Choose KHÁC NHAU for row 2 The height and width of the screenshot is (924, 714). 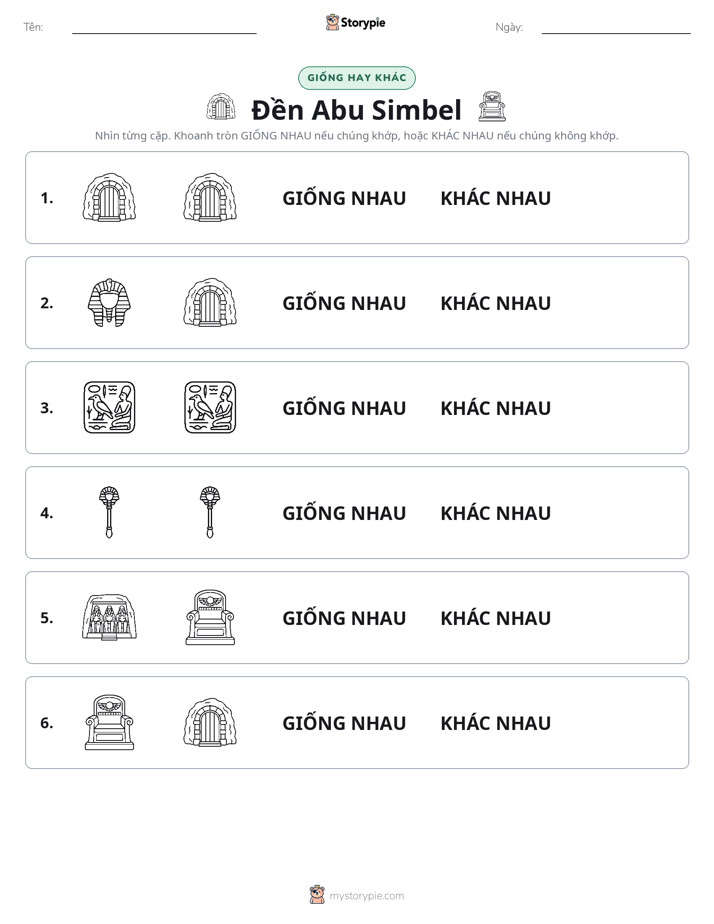(x=495, y=303)
